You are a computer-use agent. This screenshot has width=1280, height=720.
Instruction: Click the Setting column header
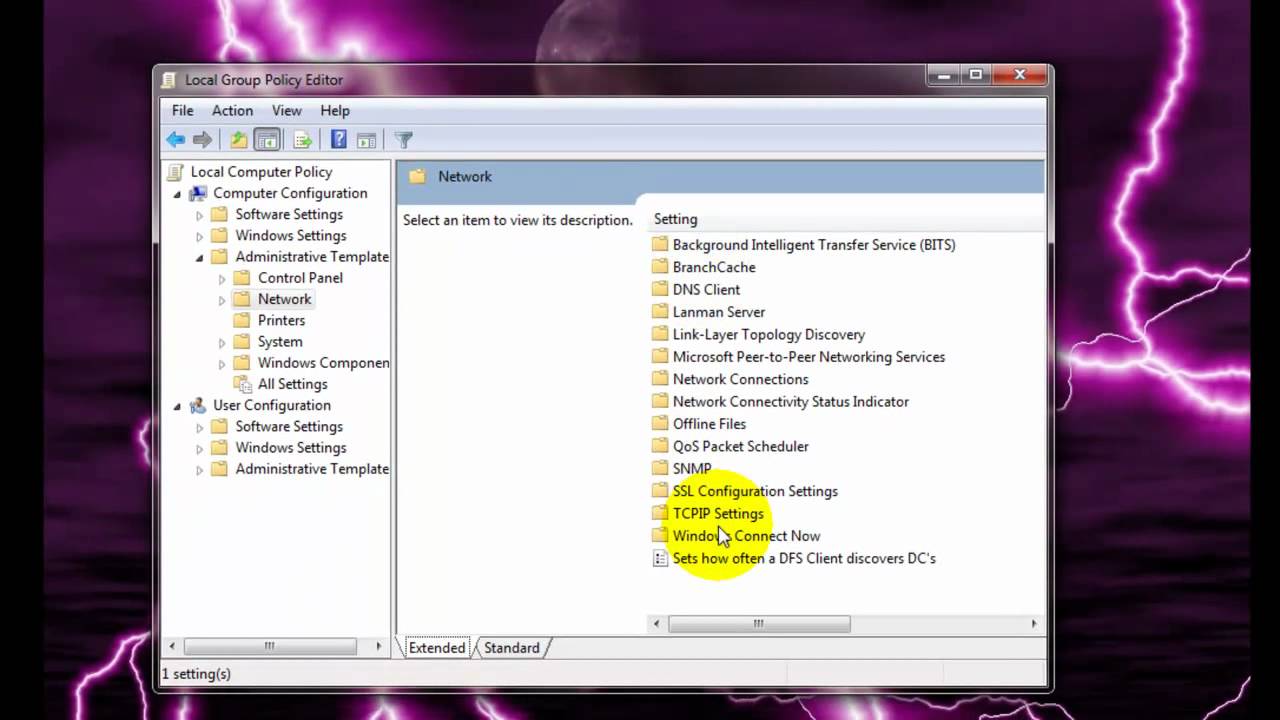coord(675,219)
